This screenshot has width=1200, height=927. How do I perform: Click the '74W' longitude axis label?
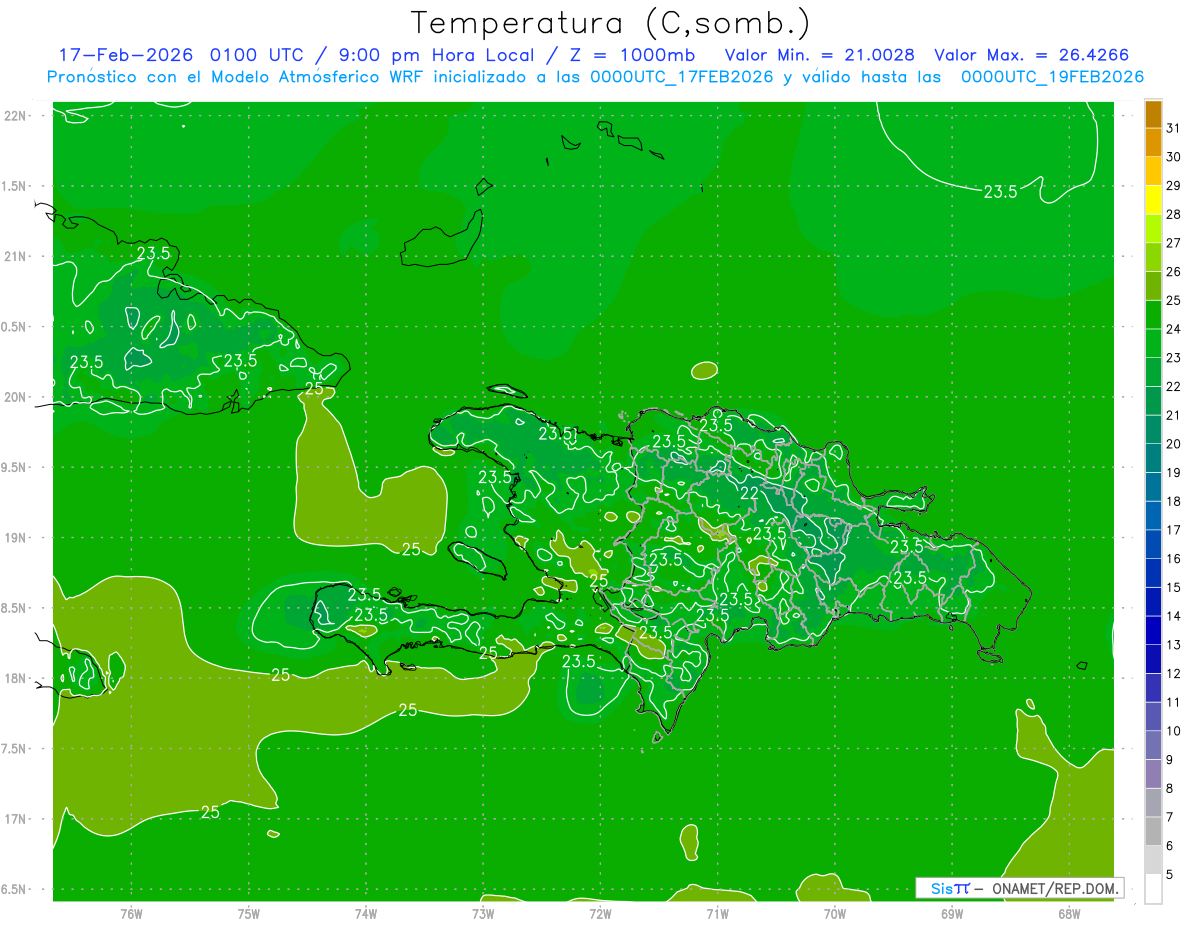click(365, 914)
